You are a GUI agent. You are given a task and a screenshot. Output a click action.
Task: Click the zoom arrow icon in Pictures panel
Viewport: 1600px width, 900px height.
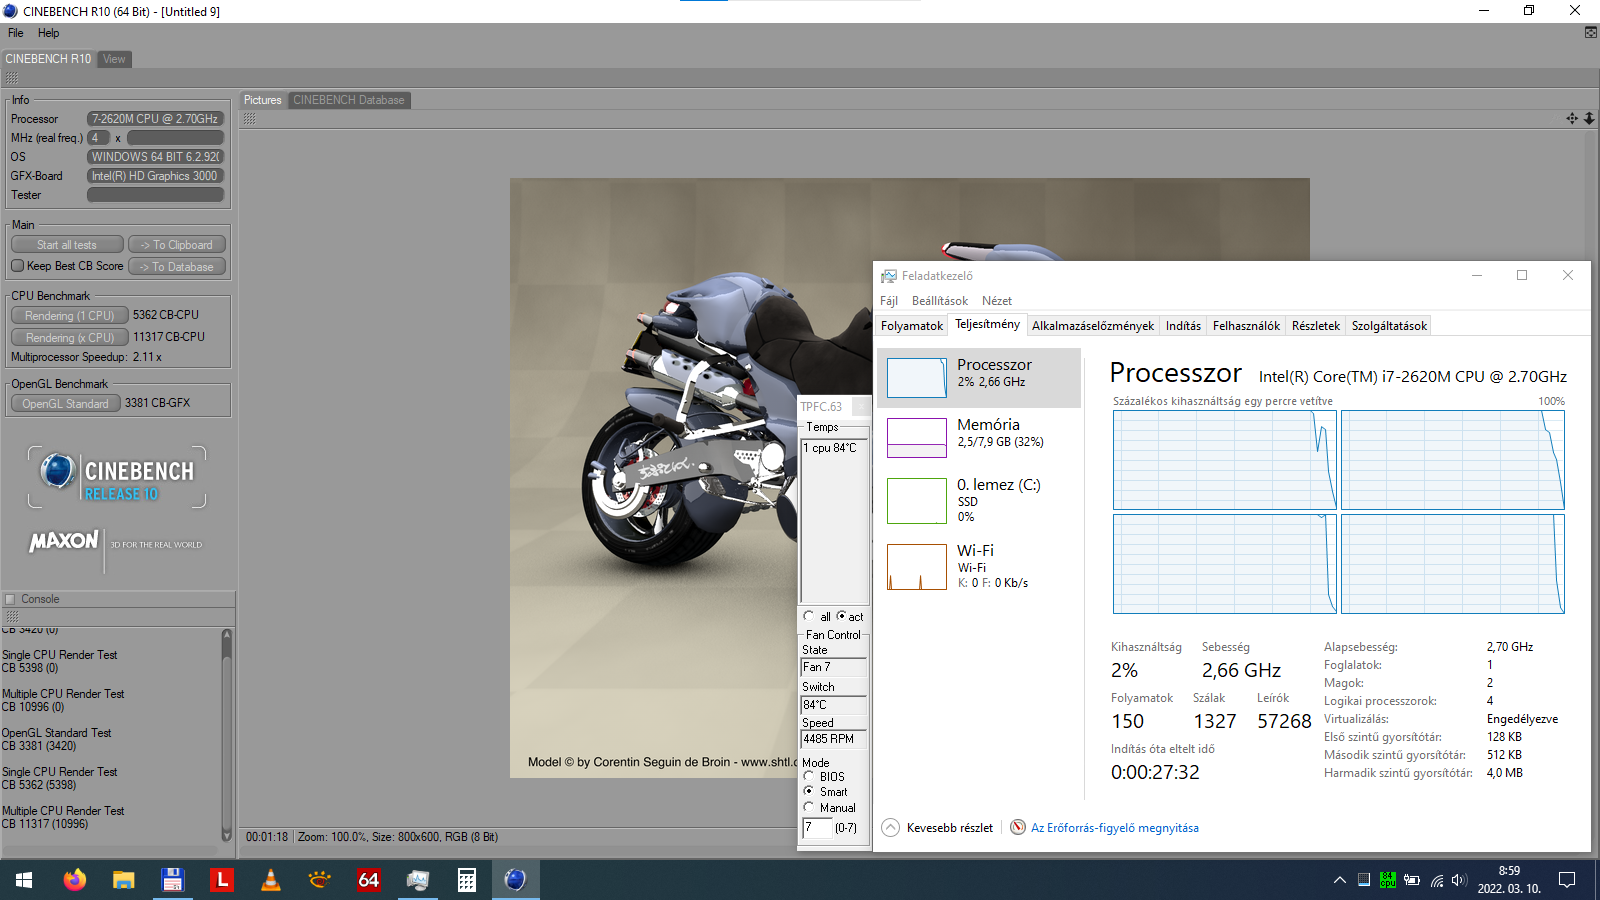(1589, 118)
